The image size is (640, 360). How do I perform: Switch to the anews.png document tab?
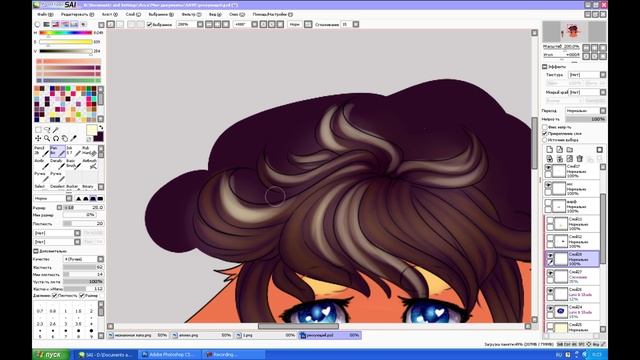[x=202, y=335]
